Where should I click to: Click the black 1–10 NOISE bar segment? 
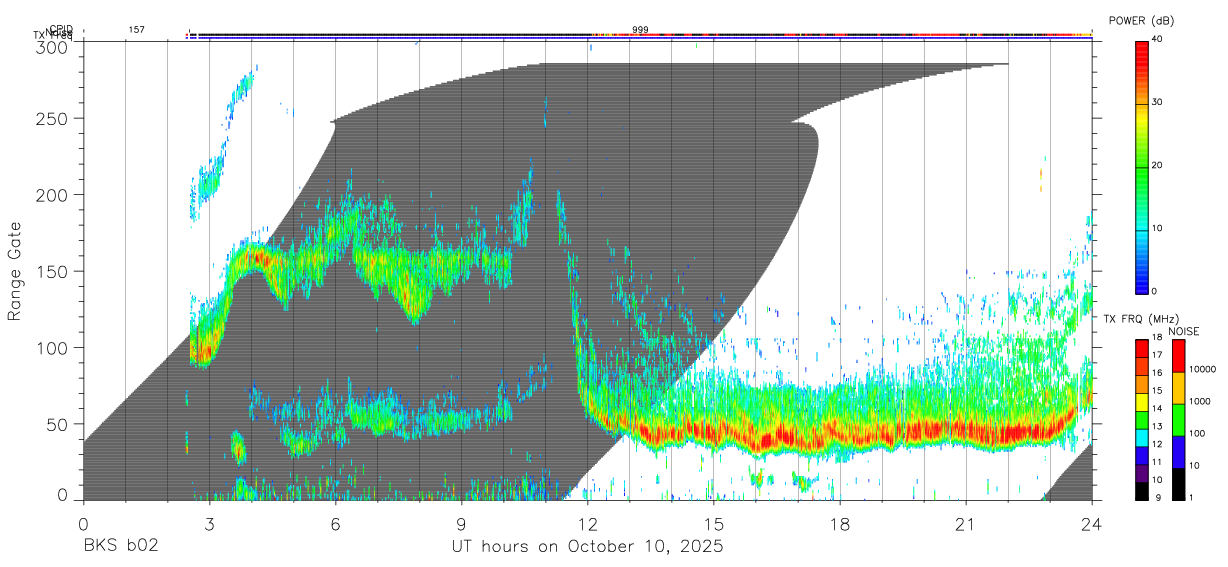[x=1178, y=483]
